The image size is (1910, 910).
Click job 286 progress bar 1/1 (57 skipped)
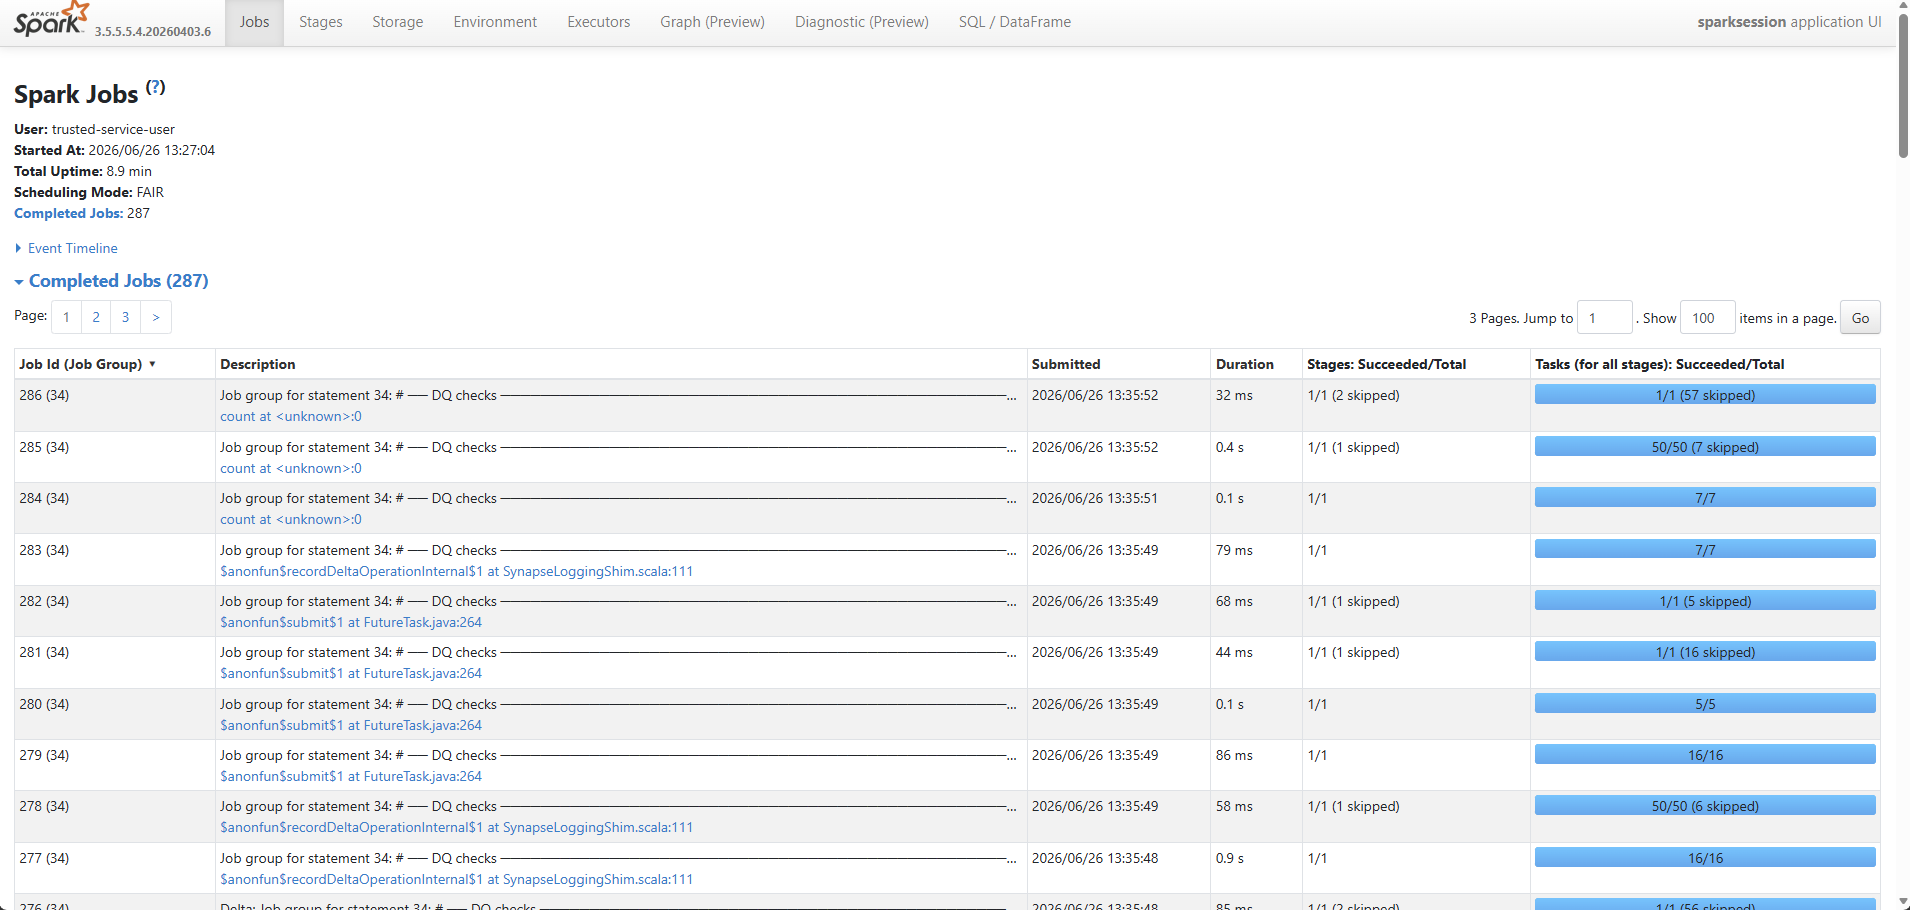[1705, 395]
